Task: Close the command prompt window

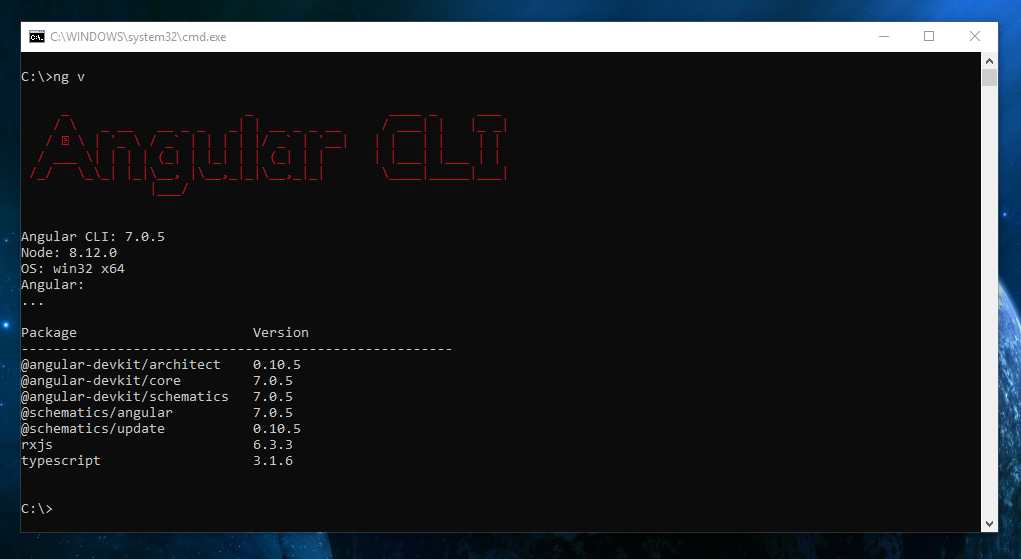Action: [x=975, y=36]
